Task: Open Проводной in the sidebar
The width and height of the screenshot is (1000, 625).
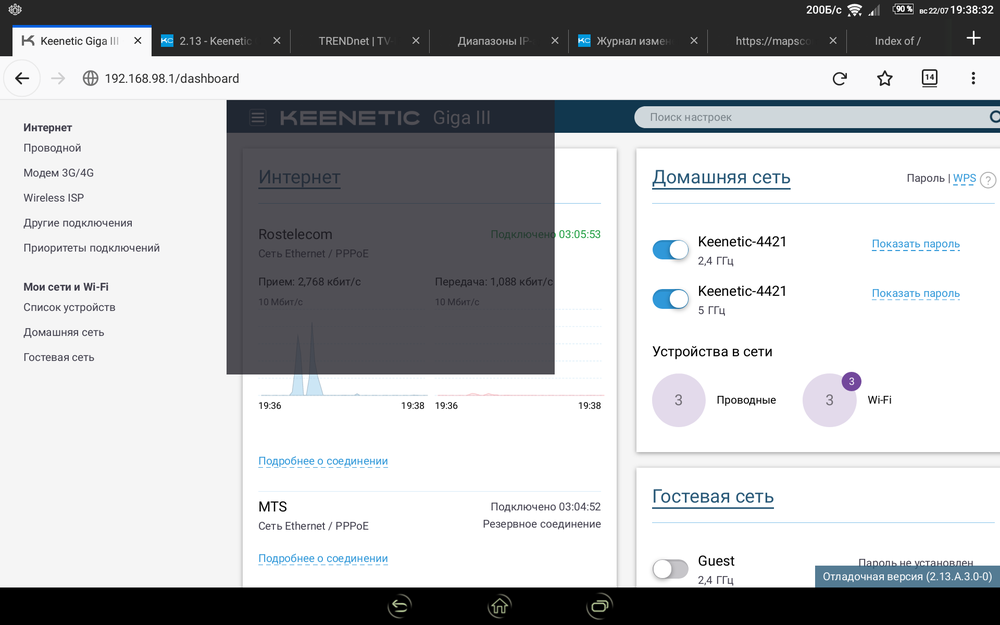Action: (x=52, y=148)
